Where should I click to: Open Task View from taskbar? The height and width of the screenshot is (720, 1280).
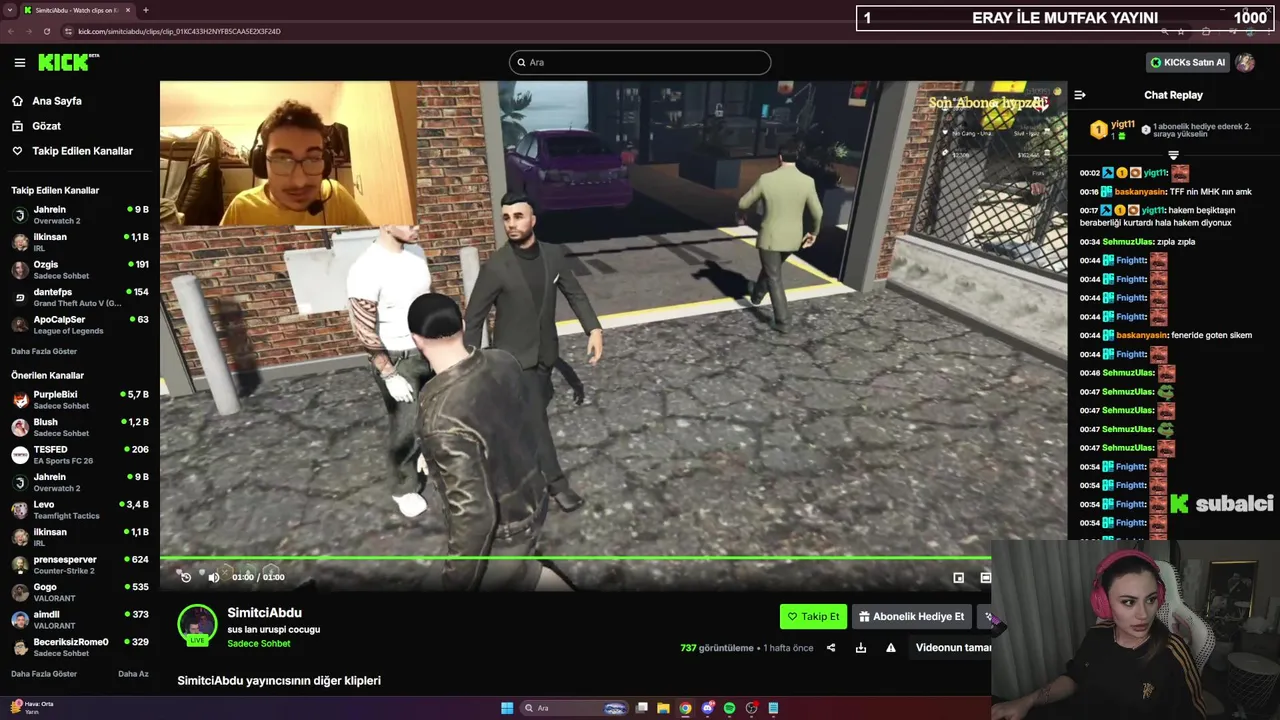tap(642, 708)
